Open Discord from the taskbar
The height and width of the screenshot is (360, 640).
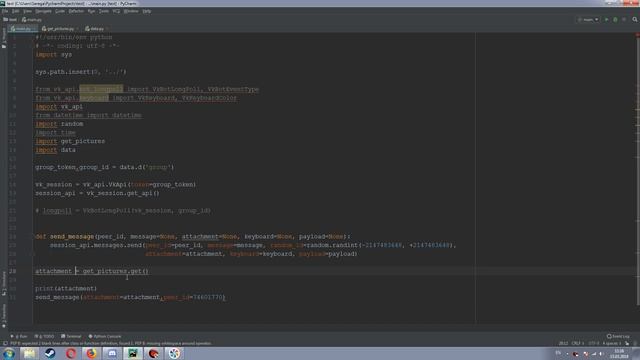click(112, 353)
